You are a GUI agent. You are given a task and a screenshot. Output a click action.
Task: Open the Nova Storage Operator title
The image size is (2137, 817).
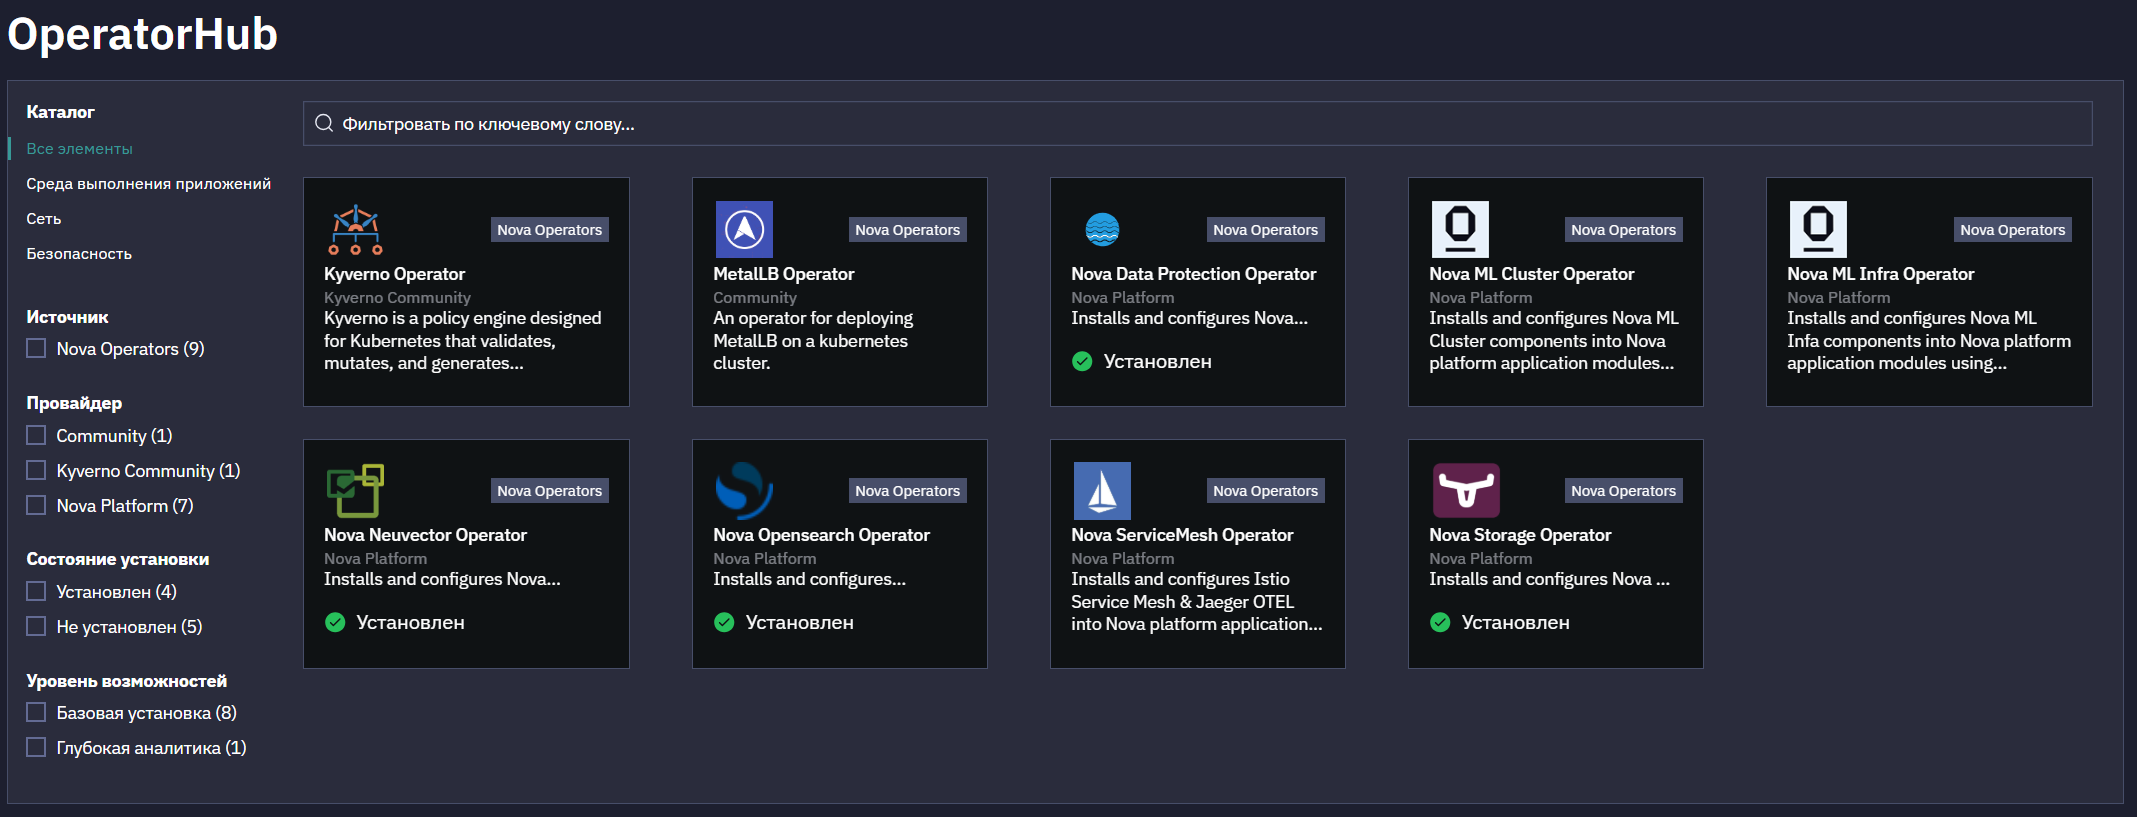(x=1520, y=534)
